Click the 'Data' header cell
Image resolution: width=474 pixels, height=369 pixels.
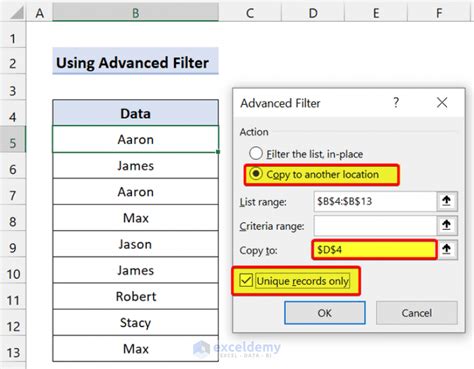[x=135, y=113]
